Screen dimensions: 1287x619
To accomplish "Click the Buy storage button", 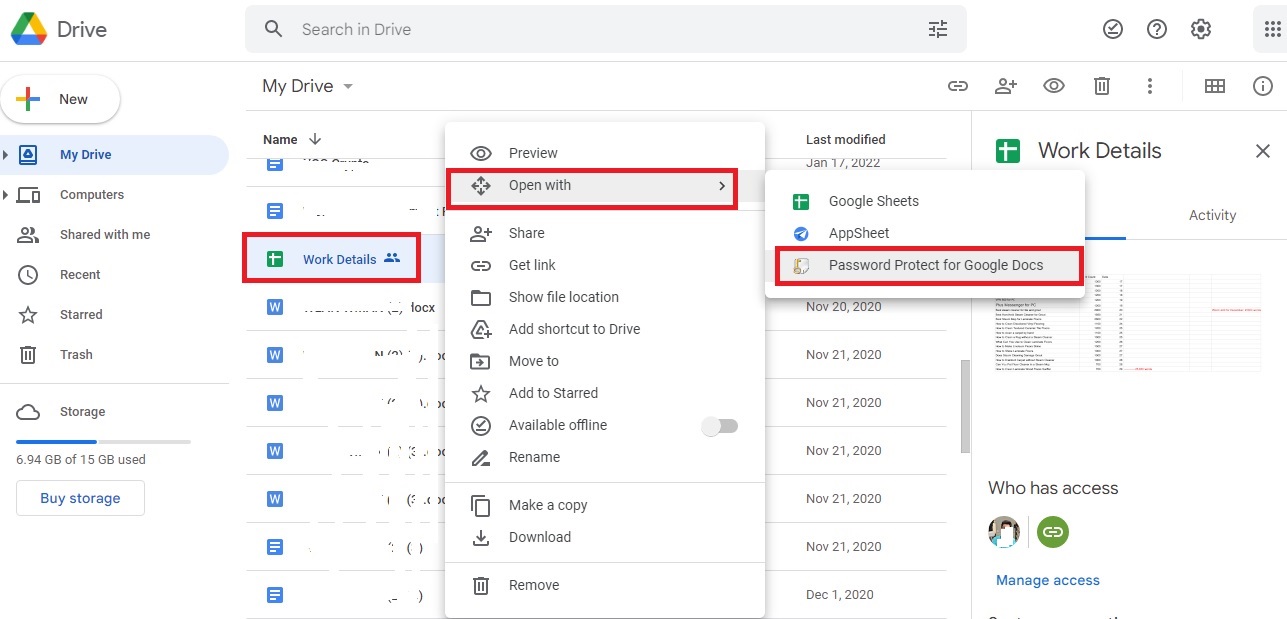I will [80, 497].
